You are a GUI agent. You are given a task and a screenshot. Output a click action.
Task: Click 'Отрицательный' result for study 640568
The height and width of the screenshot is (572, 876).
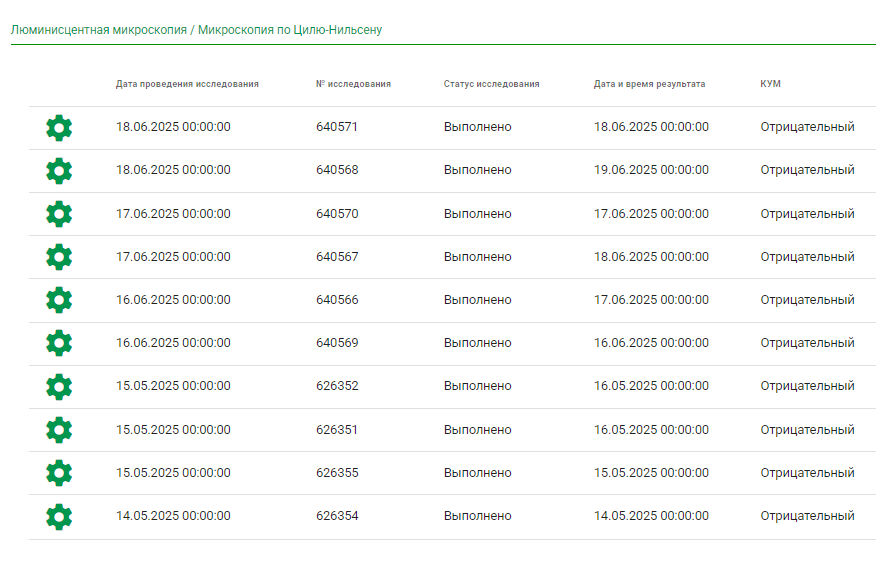(807, 170)
